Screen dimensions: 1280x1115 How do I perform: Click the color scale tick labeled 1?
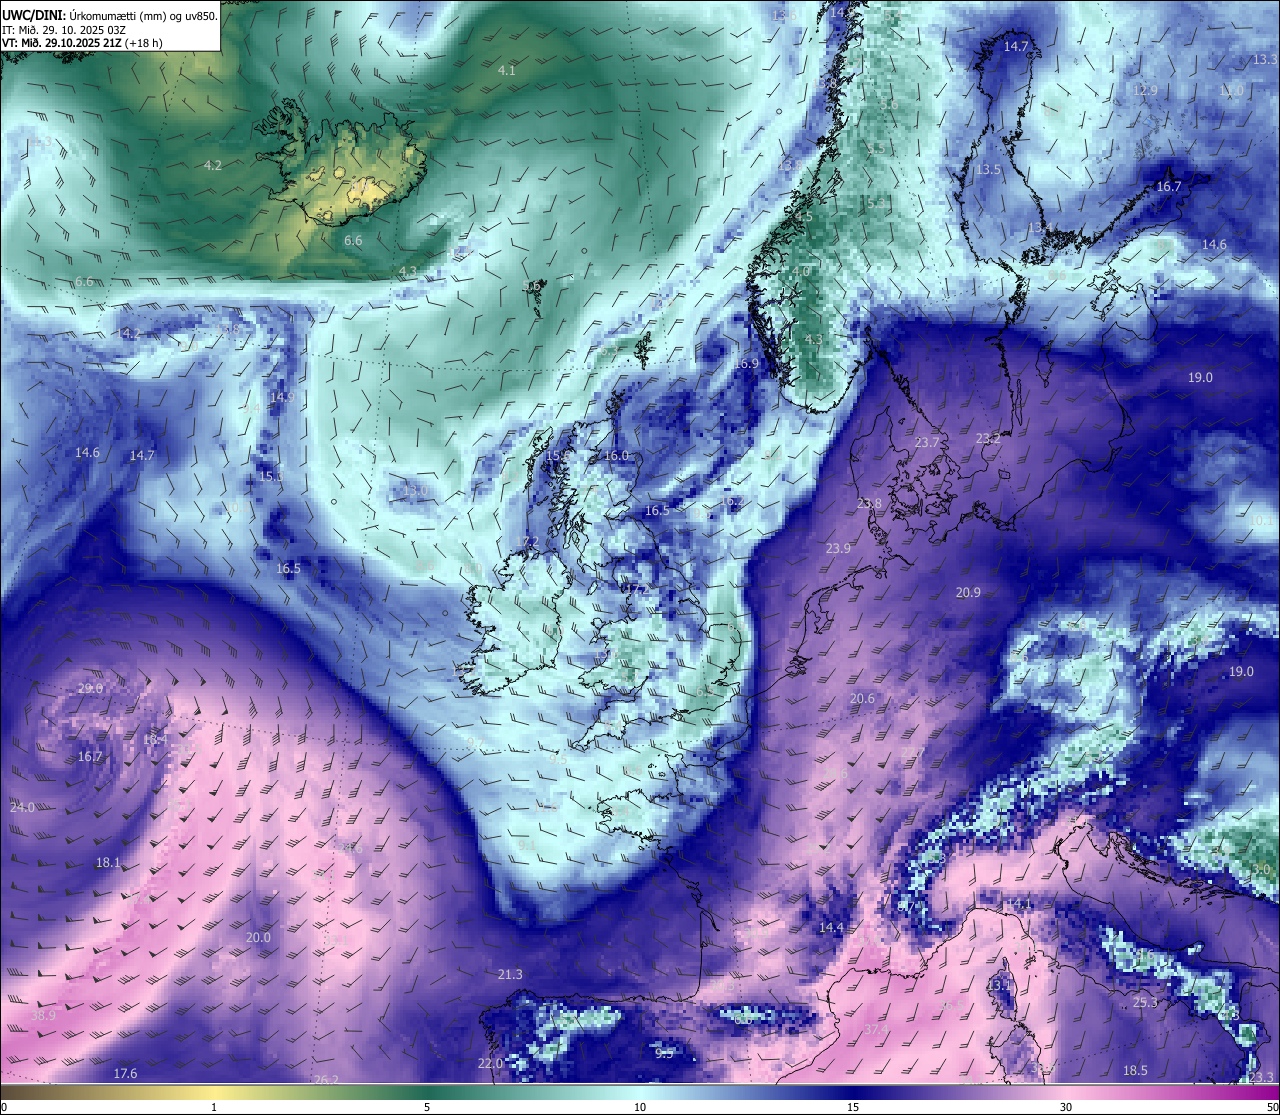point(214,1107)
